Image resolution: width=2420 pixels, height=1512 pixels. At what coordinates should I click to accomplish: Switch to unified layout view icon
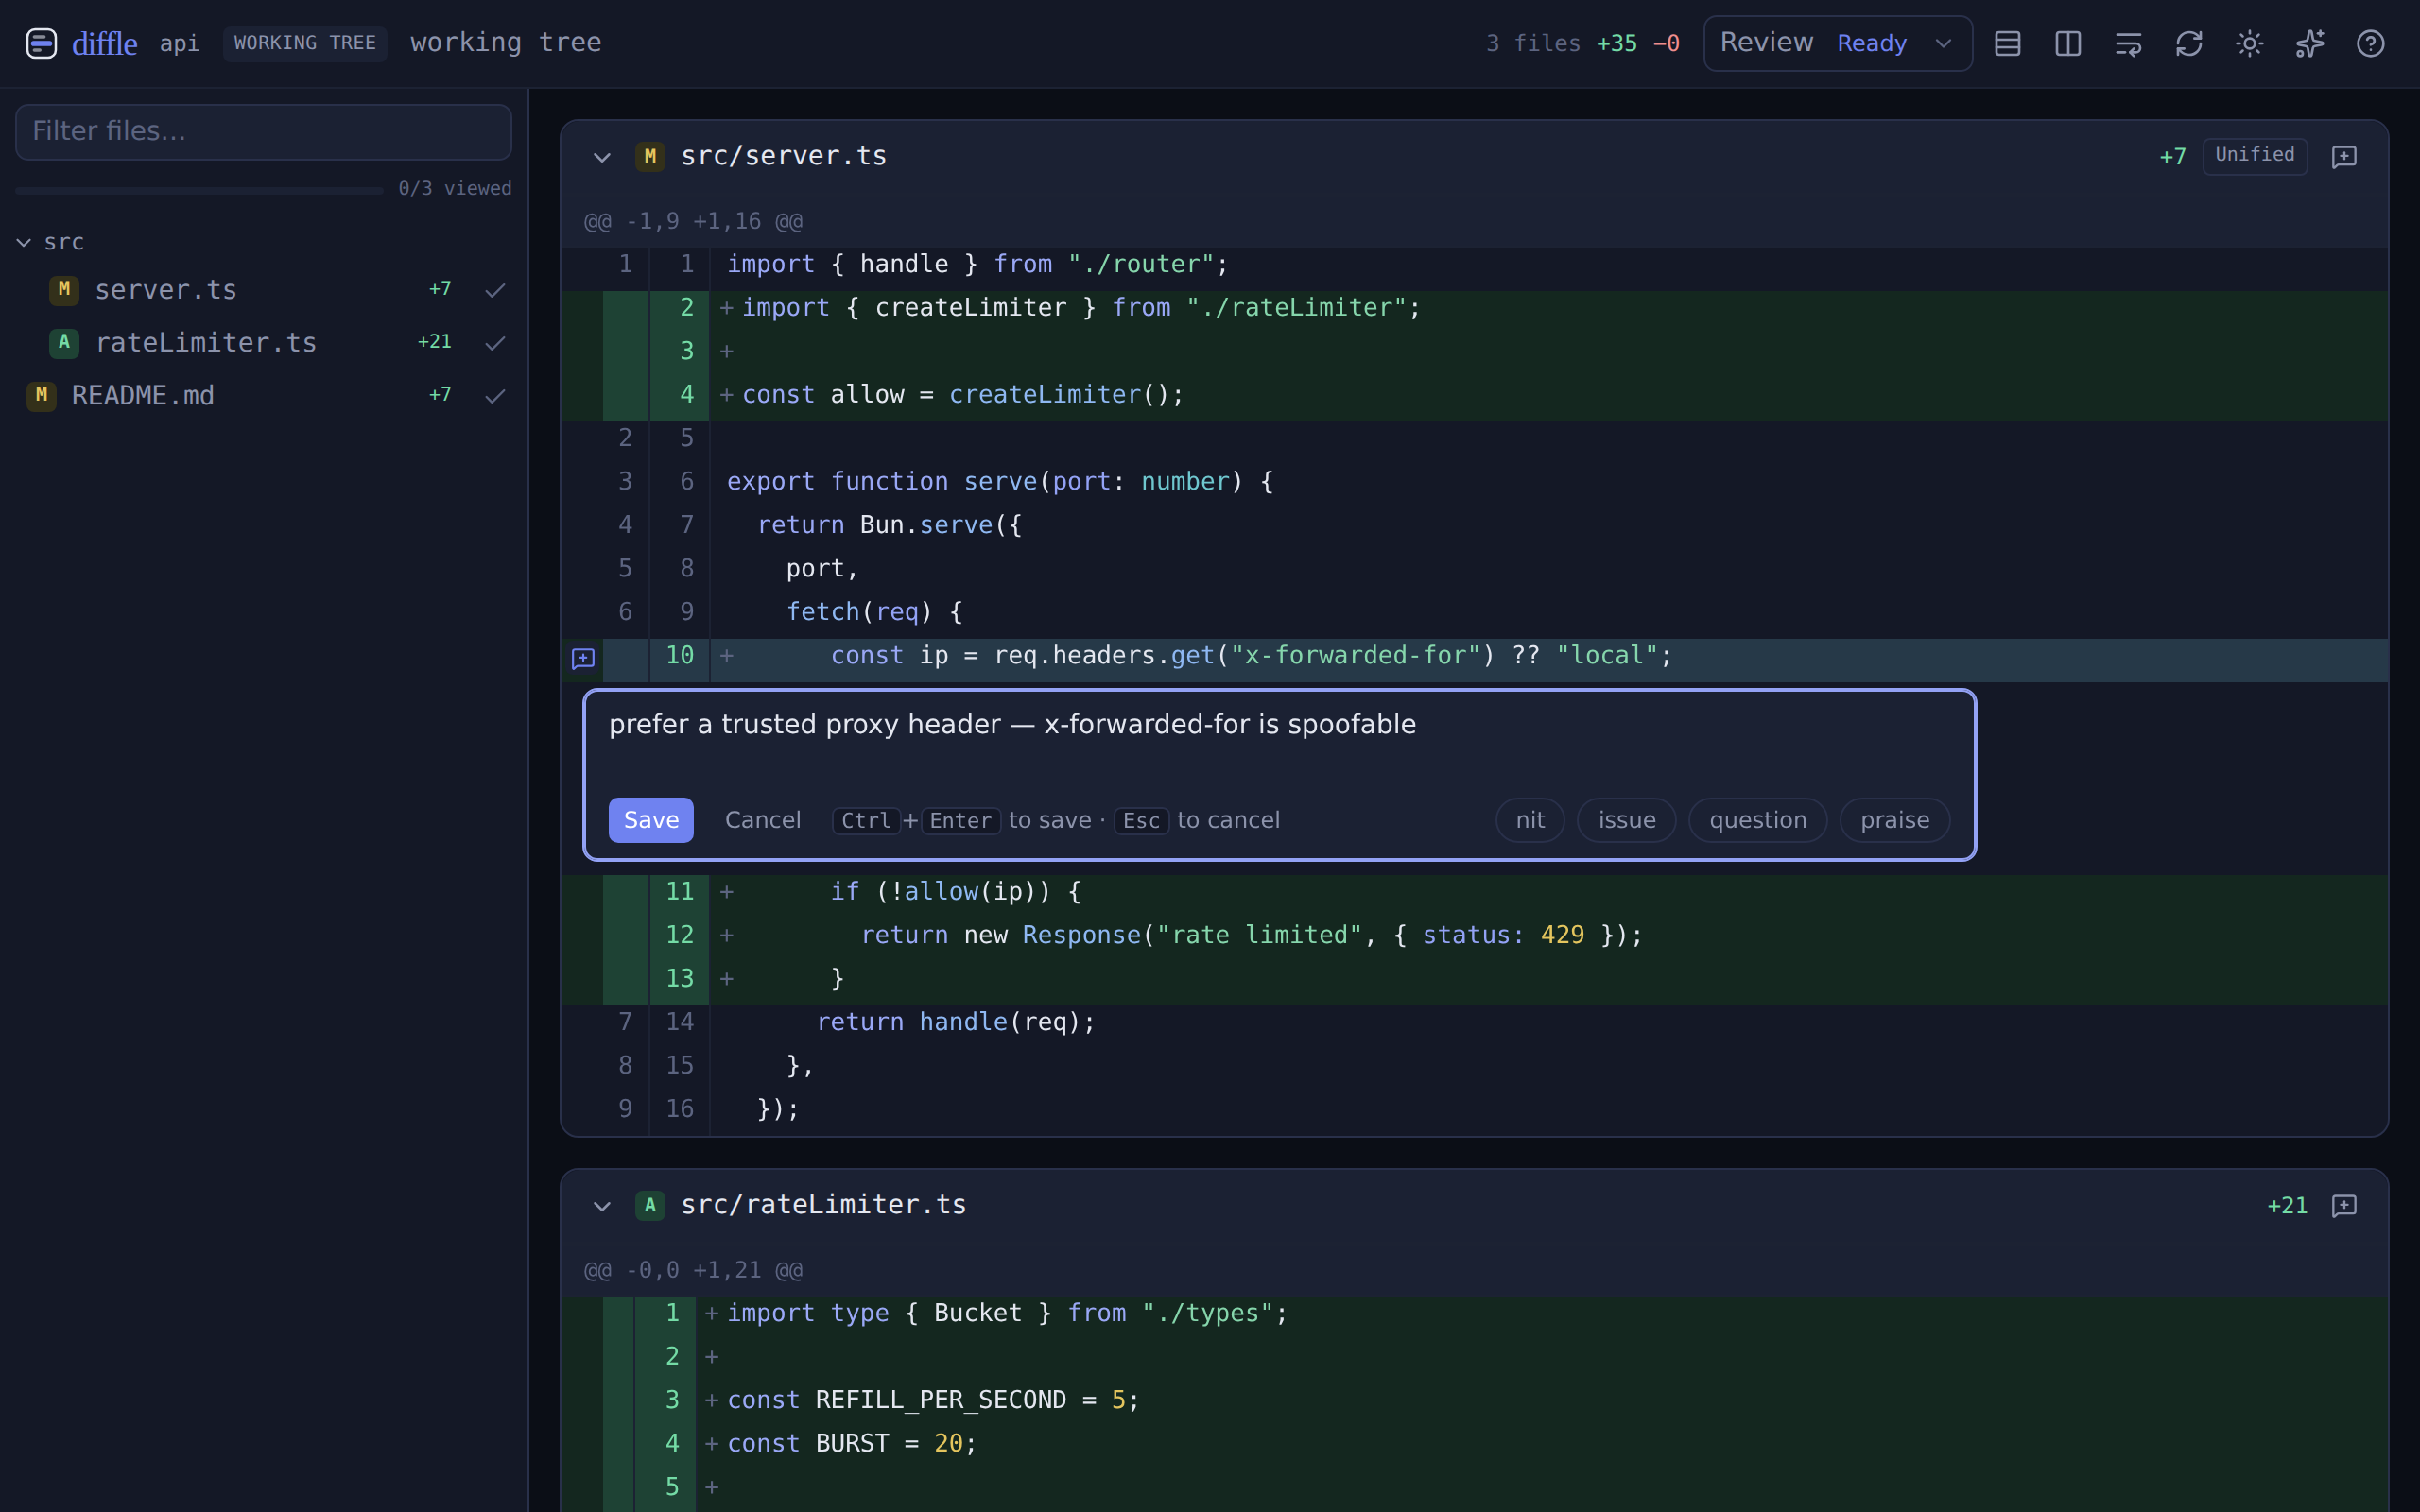[2007, 43]
